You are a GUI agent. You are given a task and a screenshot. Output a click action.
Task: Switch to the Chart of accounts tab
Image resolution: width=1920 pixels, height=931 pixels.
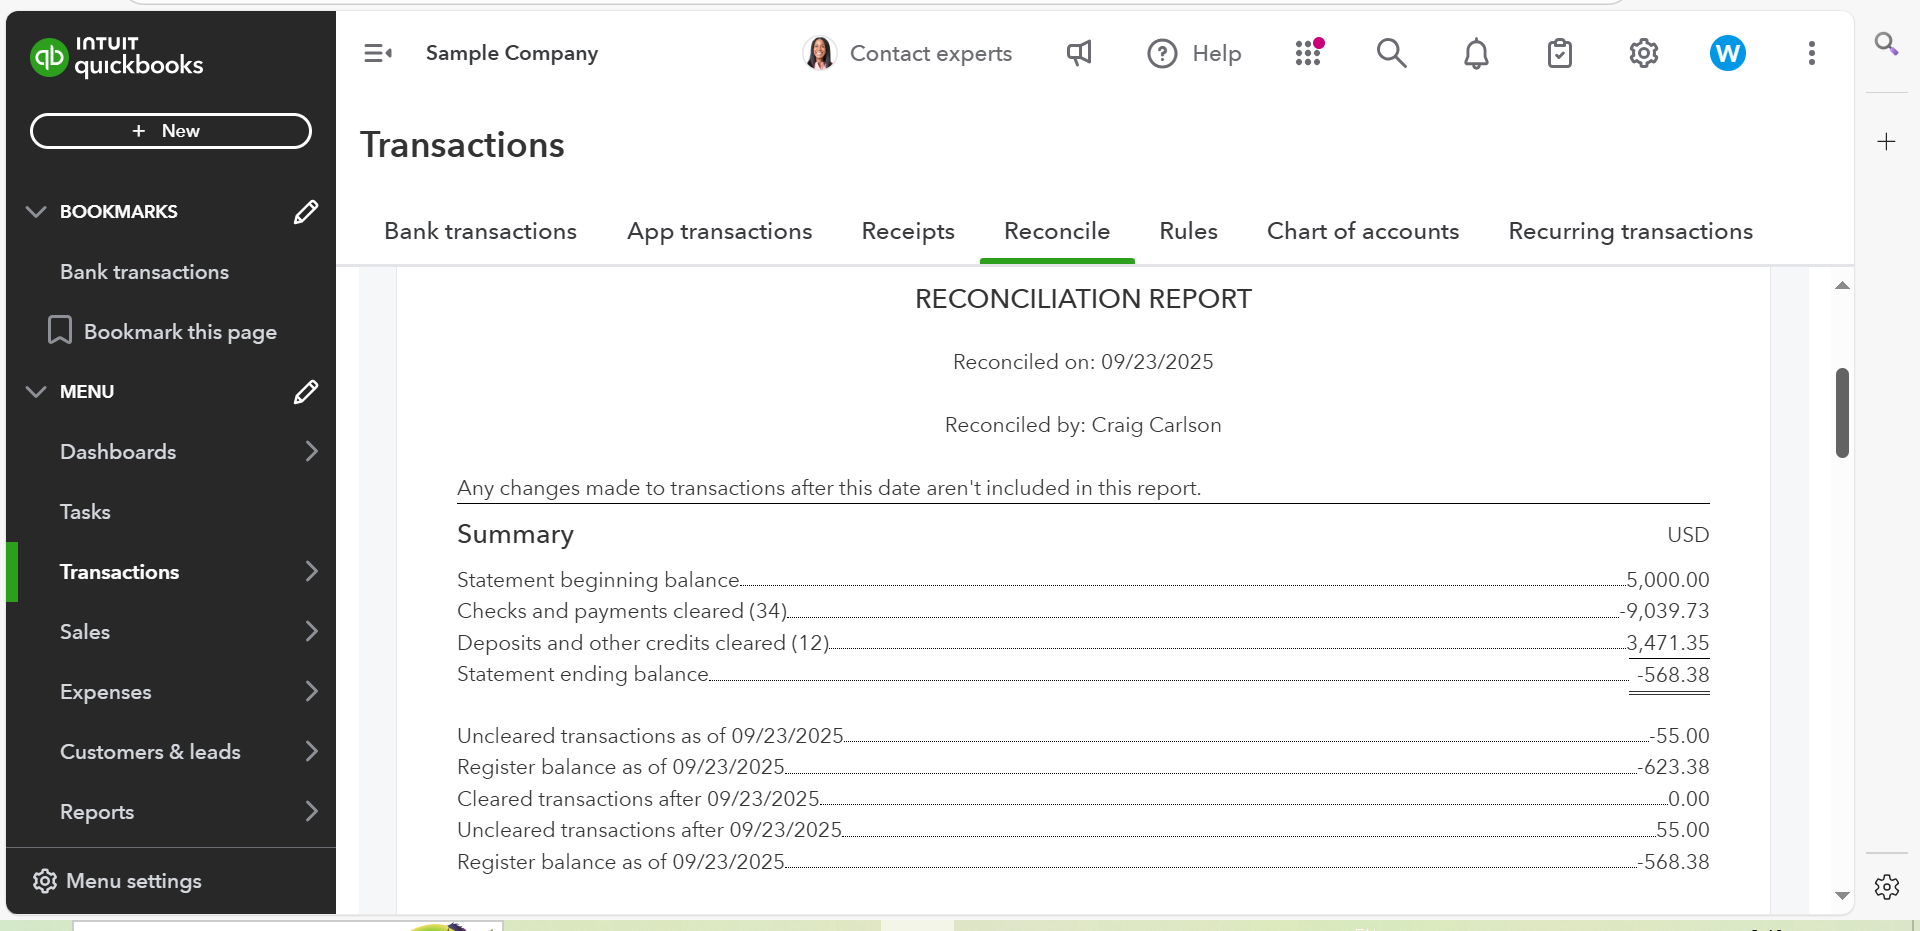pos(1362,231)
